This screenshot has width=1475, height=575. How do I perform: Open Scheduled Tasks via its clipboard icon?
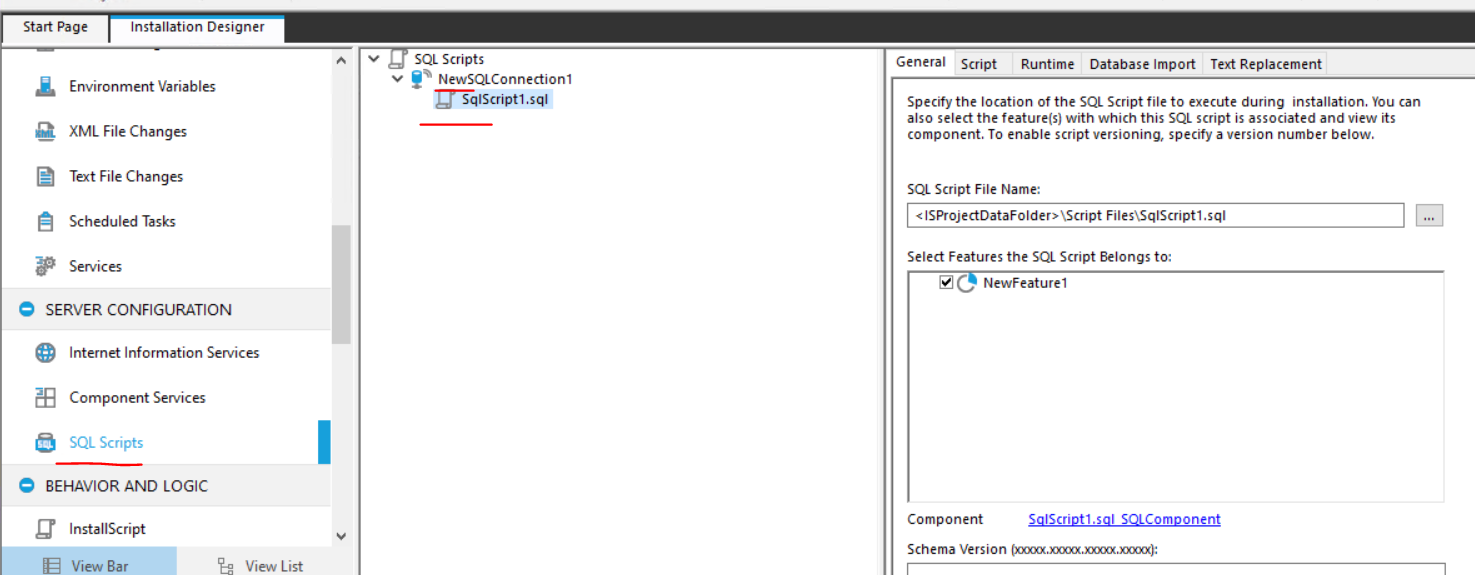tap(45, 222)
